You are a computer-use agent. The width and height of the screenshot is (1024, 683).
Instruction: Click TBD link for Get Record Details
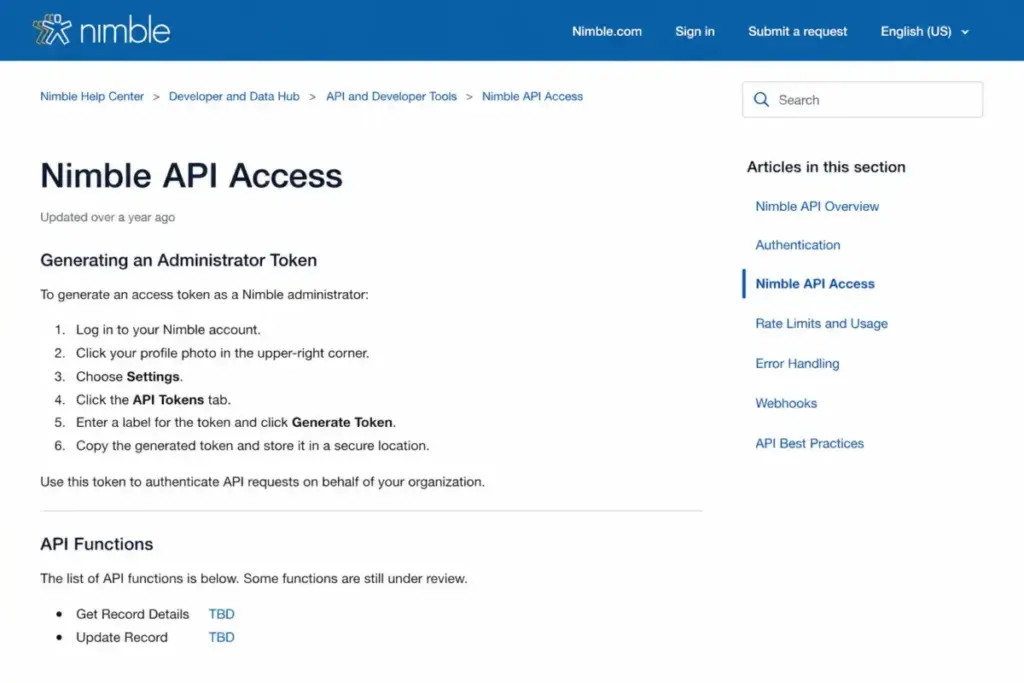coord(221,614)
